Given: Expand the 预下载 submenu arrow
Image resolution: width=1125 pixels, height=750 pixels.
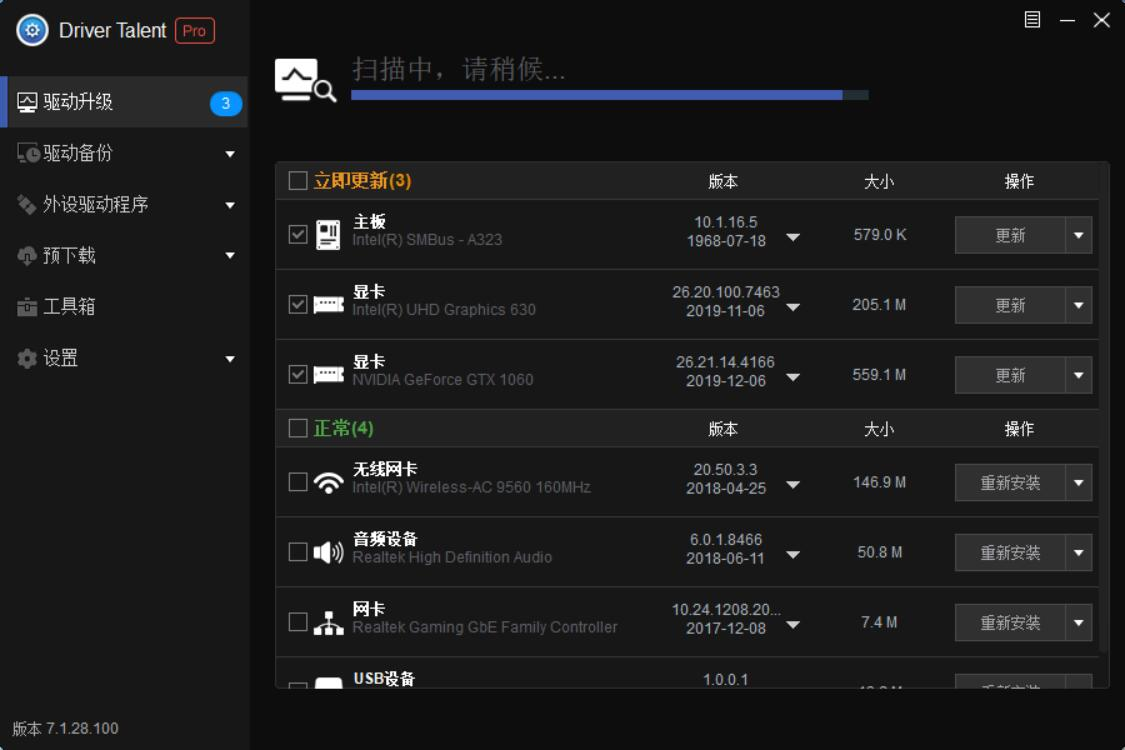Looking at the screenshot, I should [230, 256].
